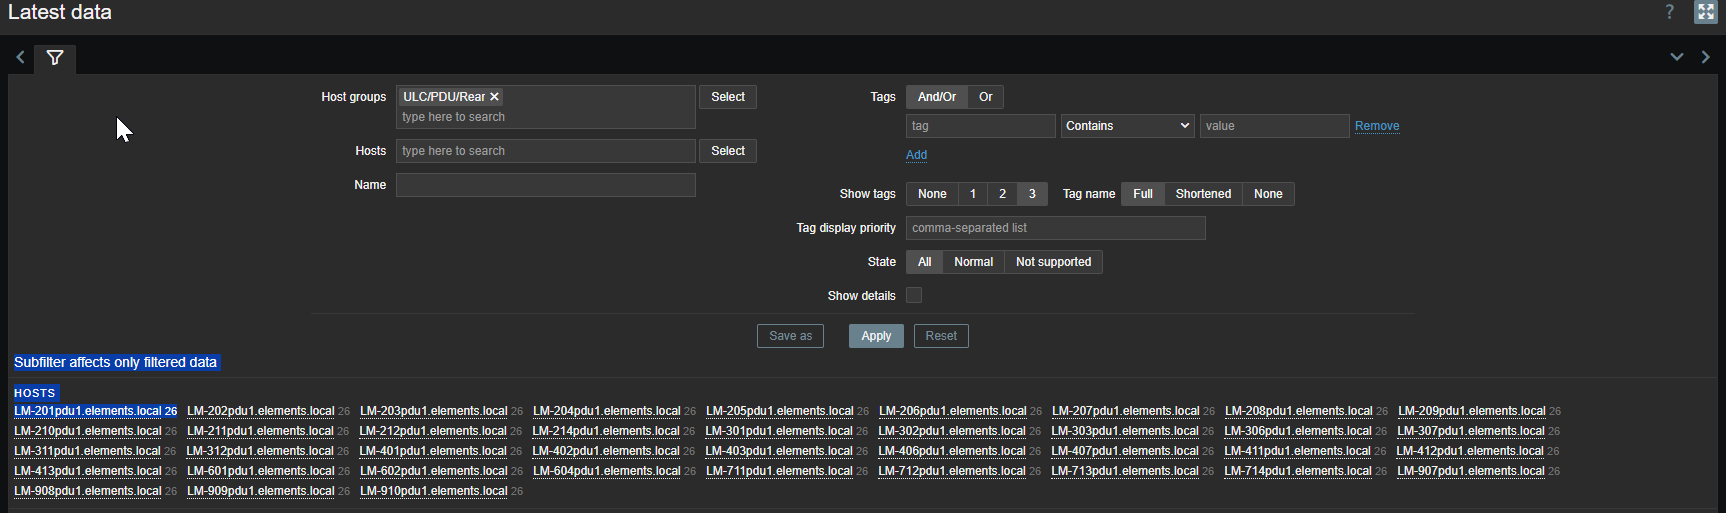Click the Name input field
Image resolution: width=1726 pixels, height=513 pixels.
coord(545,185)
